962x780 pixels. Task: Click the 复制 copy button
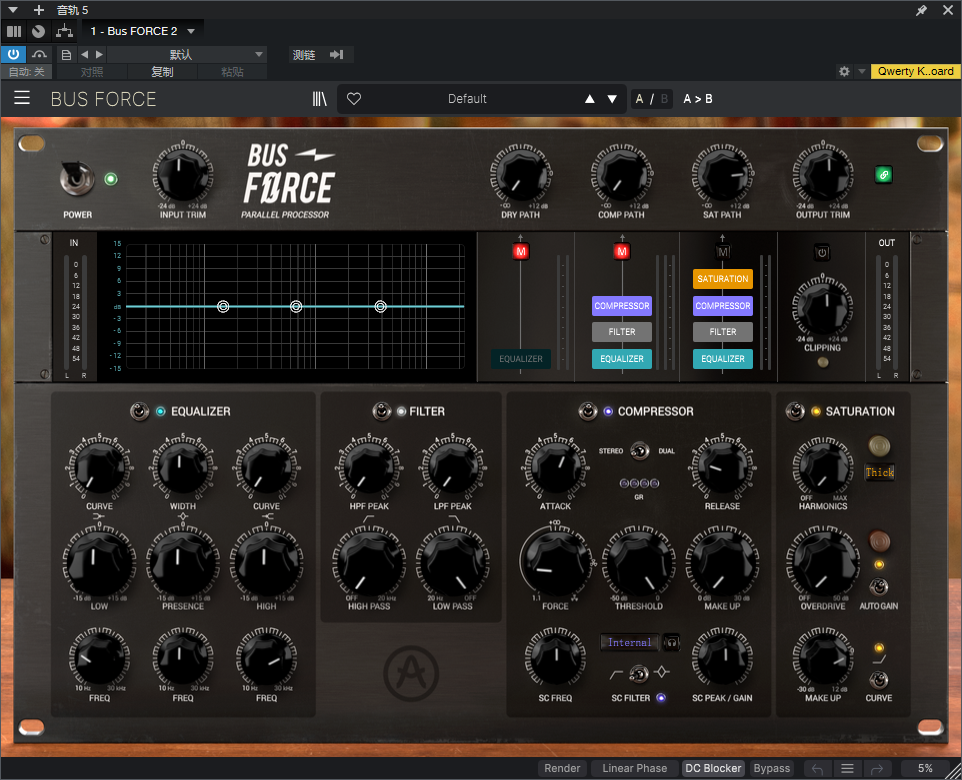pos(162,72)
